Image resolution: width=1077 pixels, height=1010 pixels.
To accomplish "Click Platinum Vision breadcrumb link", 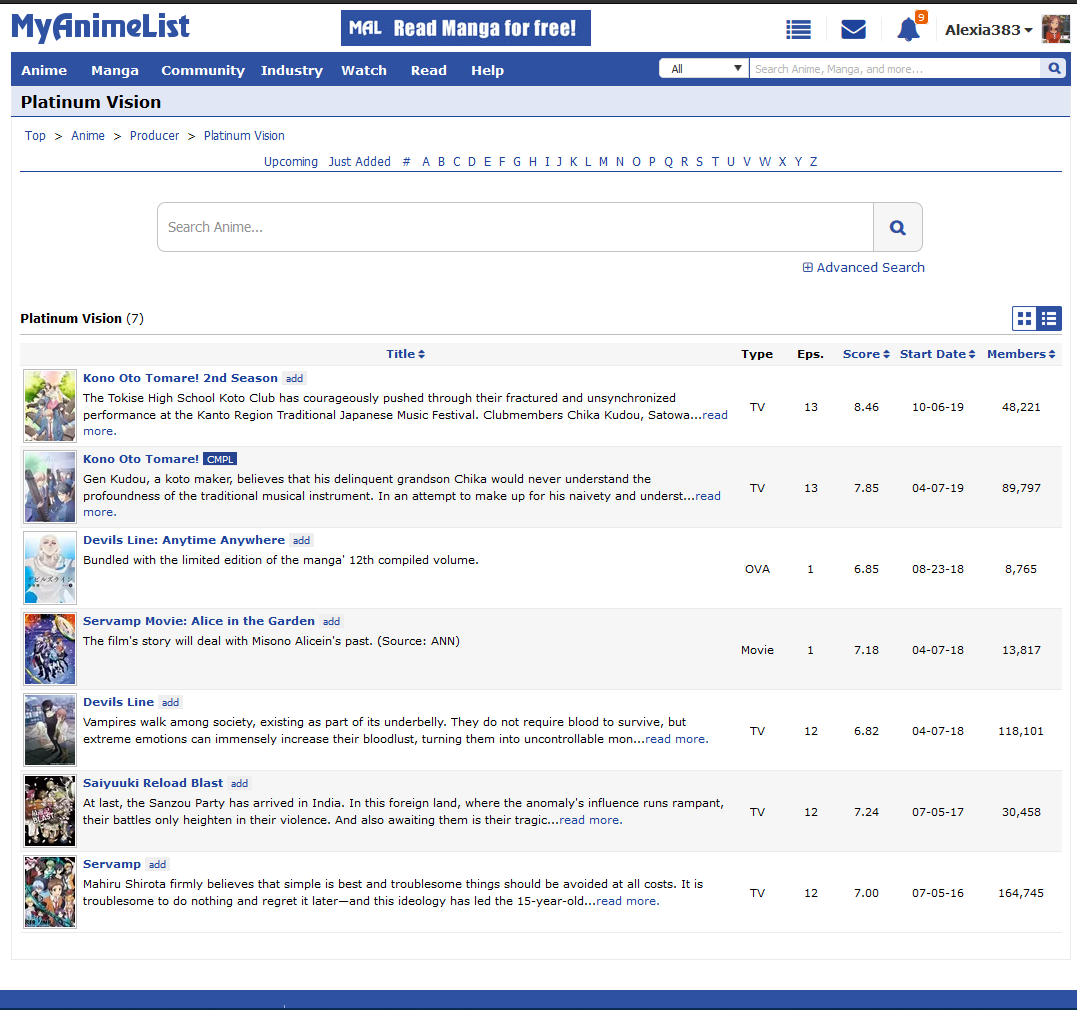I will (x=244, y=135).
